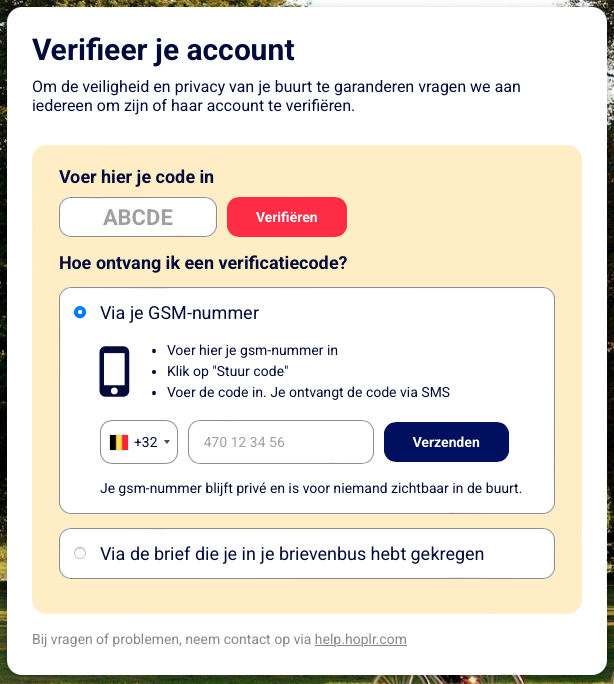
Task: Focus the ABCDE code input field
Action: [138, 217]
